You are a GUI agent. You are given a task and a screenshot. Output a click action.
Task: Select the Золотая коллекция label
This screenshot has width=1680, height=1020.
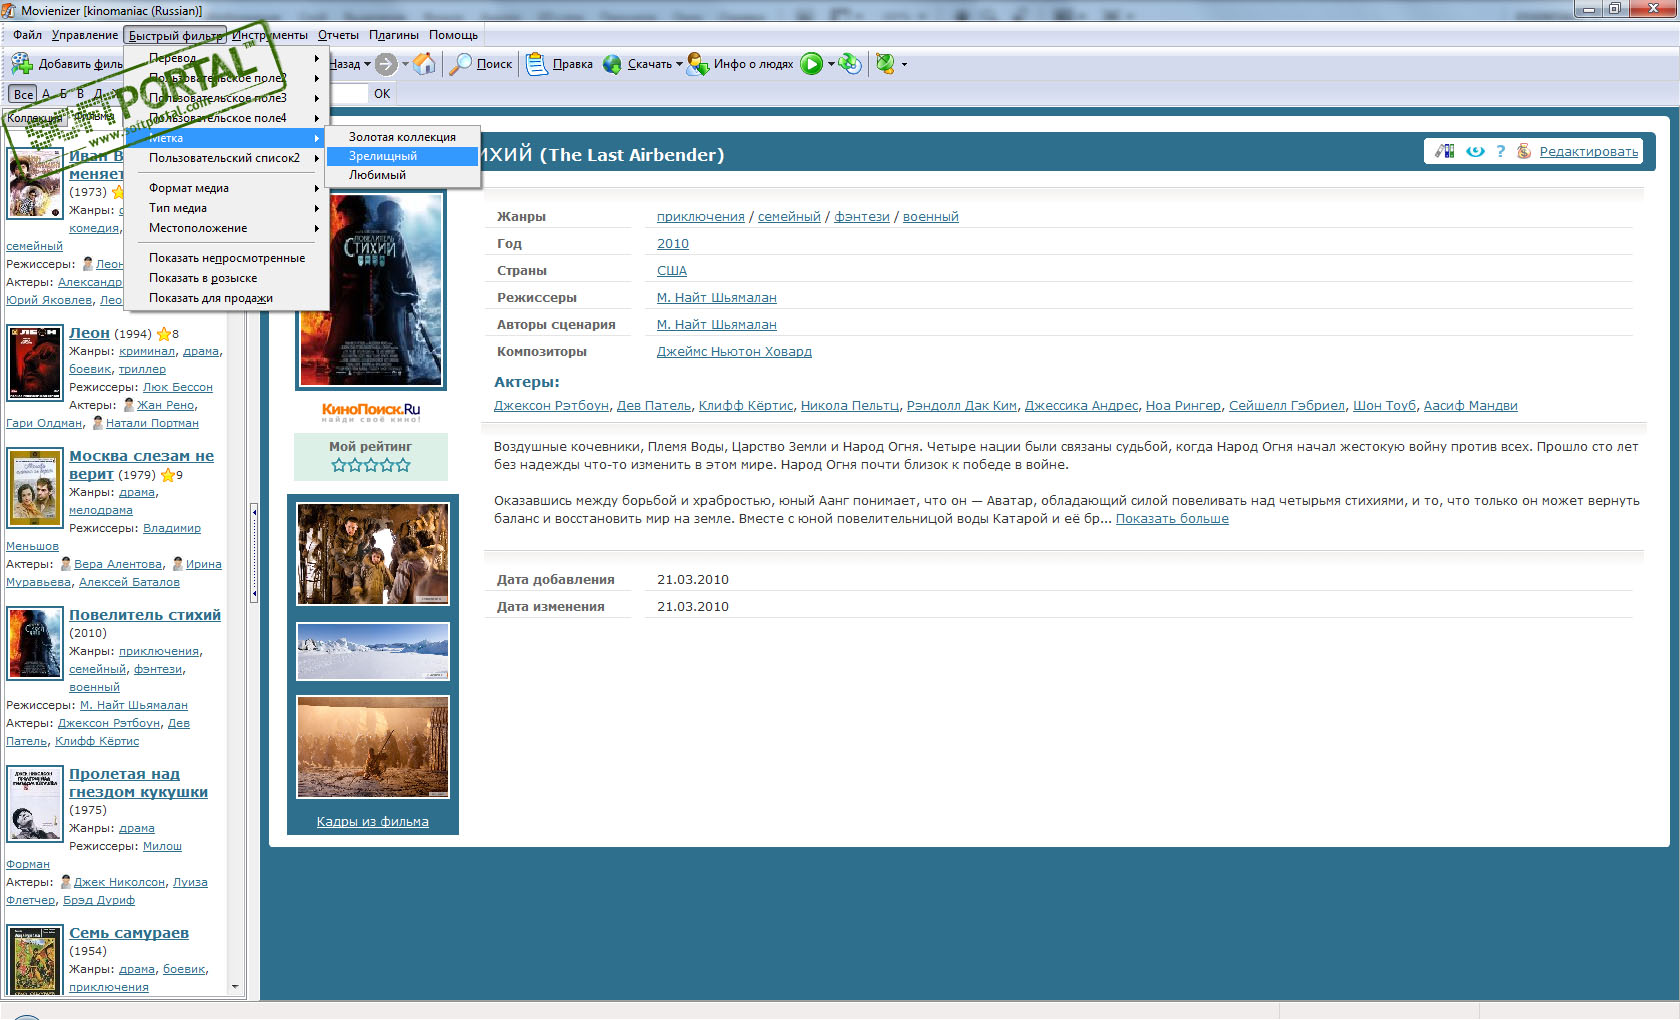tap(403, 137)
